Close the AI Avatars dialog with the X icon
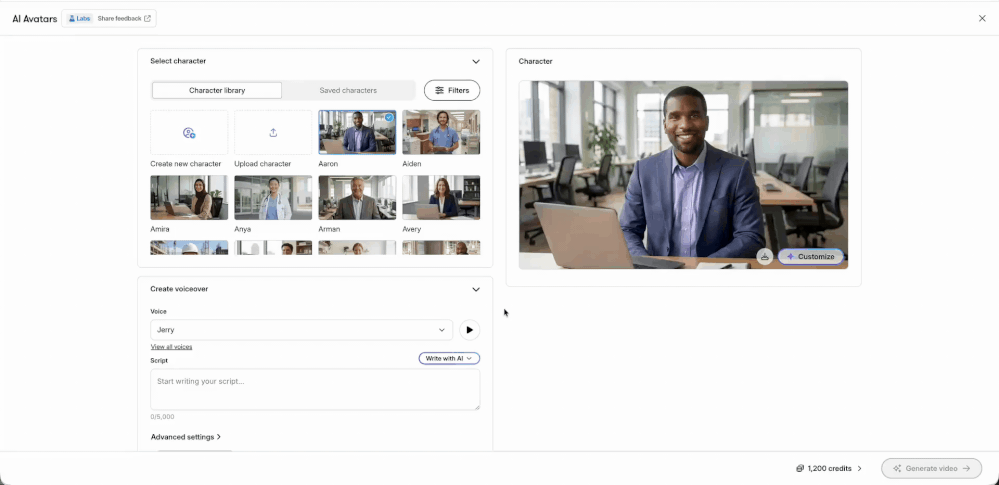 tap(982, 18)
